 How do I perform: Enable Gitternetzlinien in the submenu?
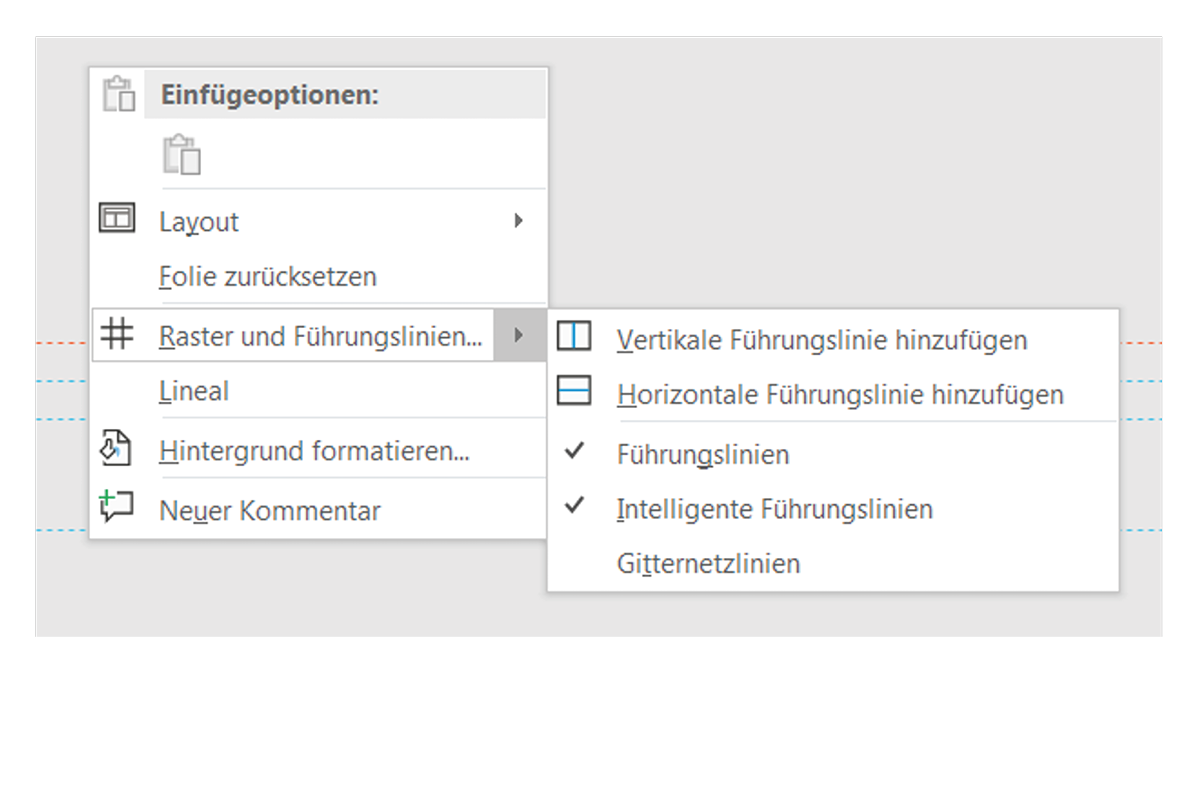(708, 564)
